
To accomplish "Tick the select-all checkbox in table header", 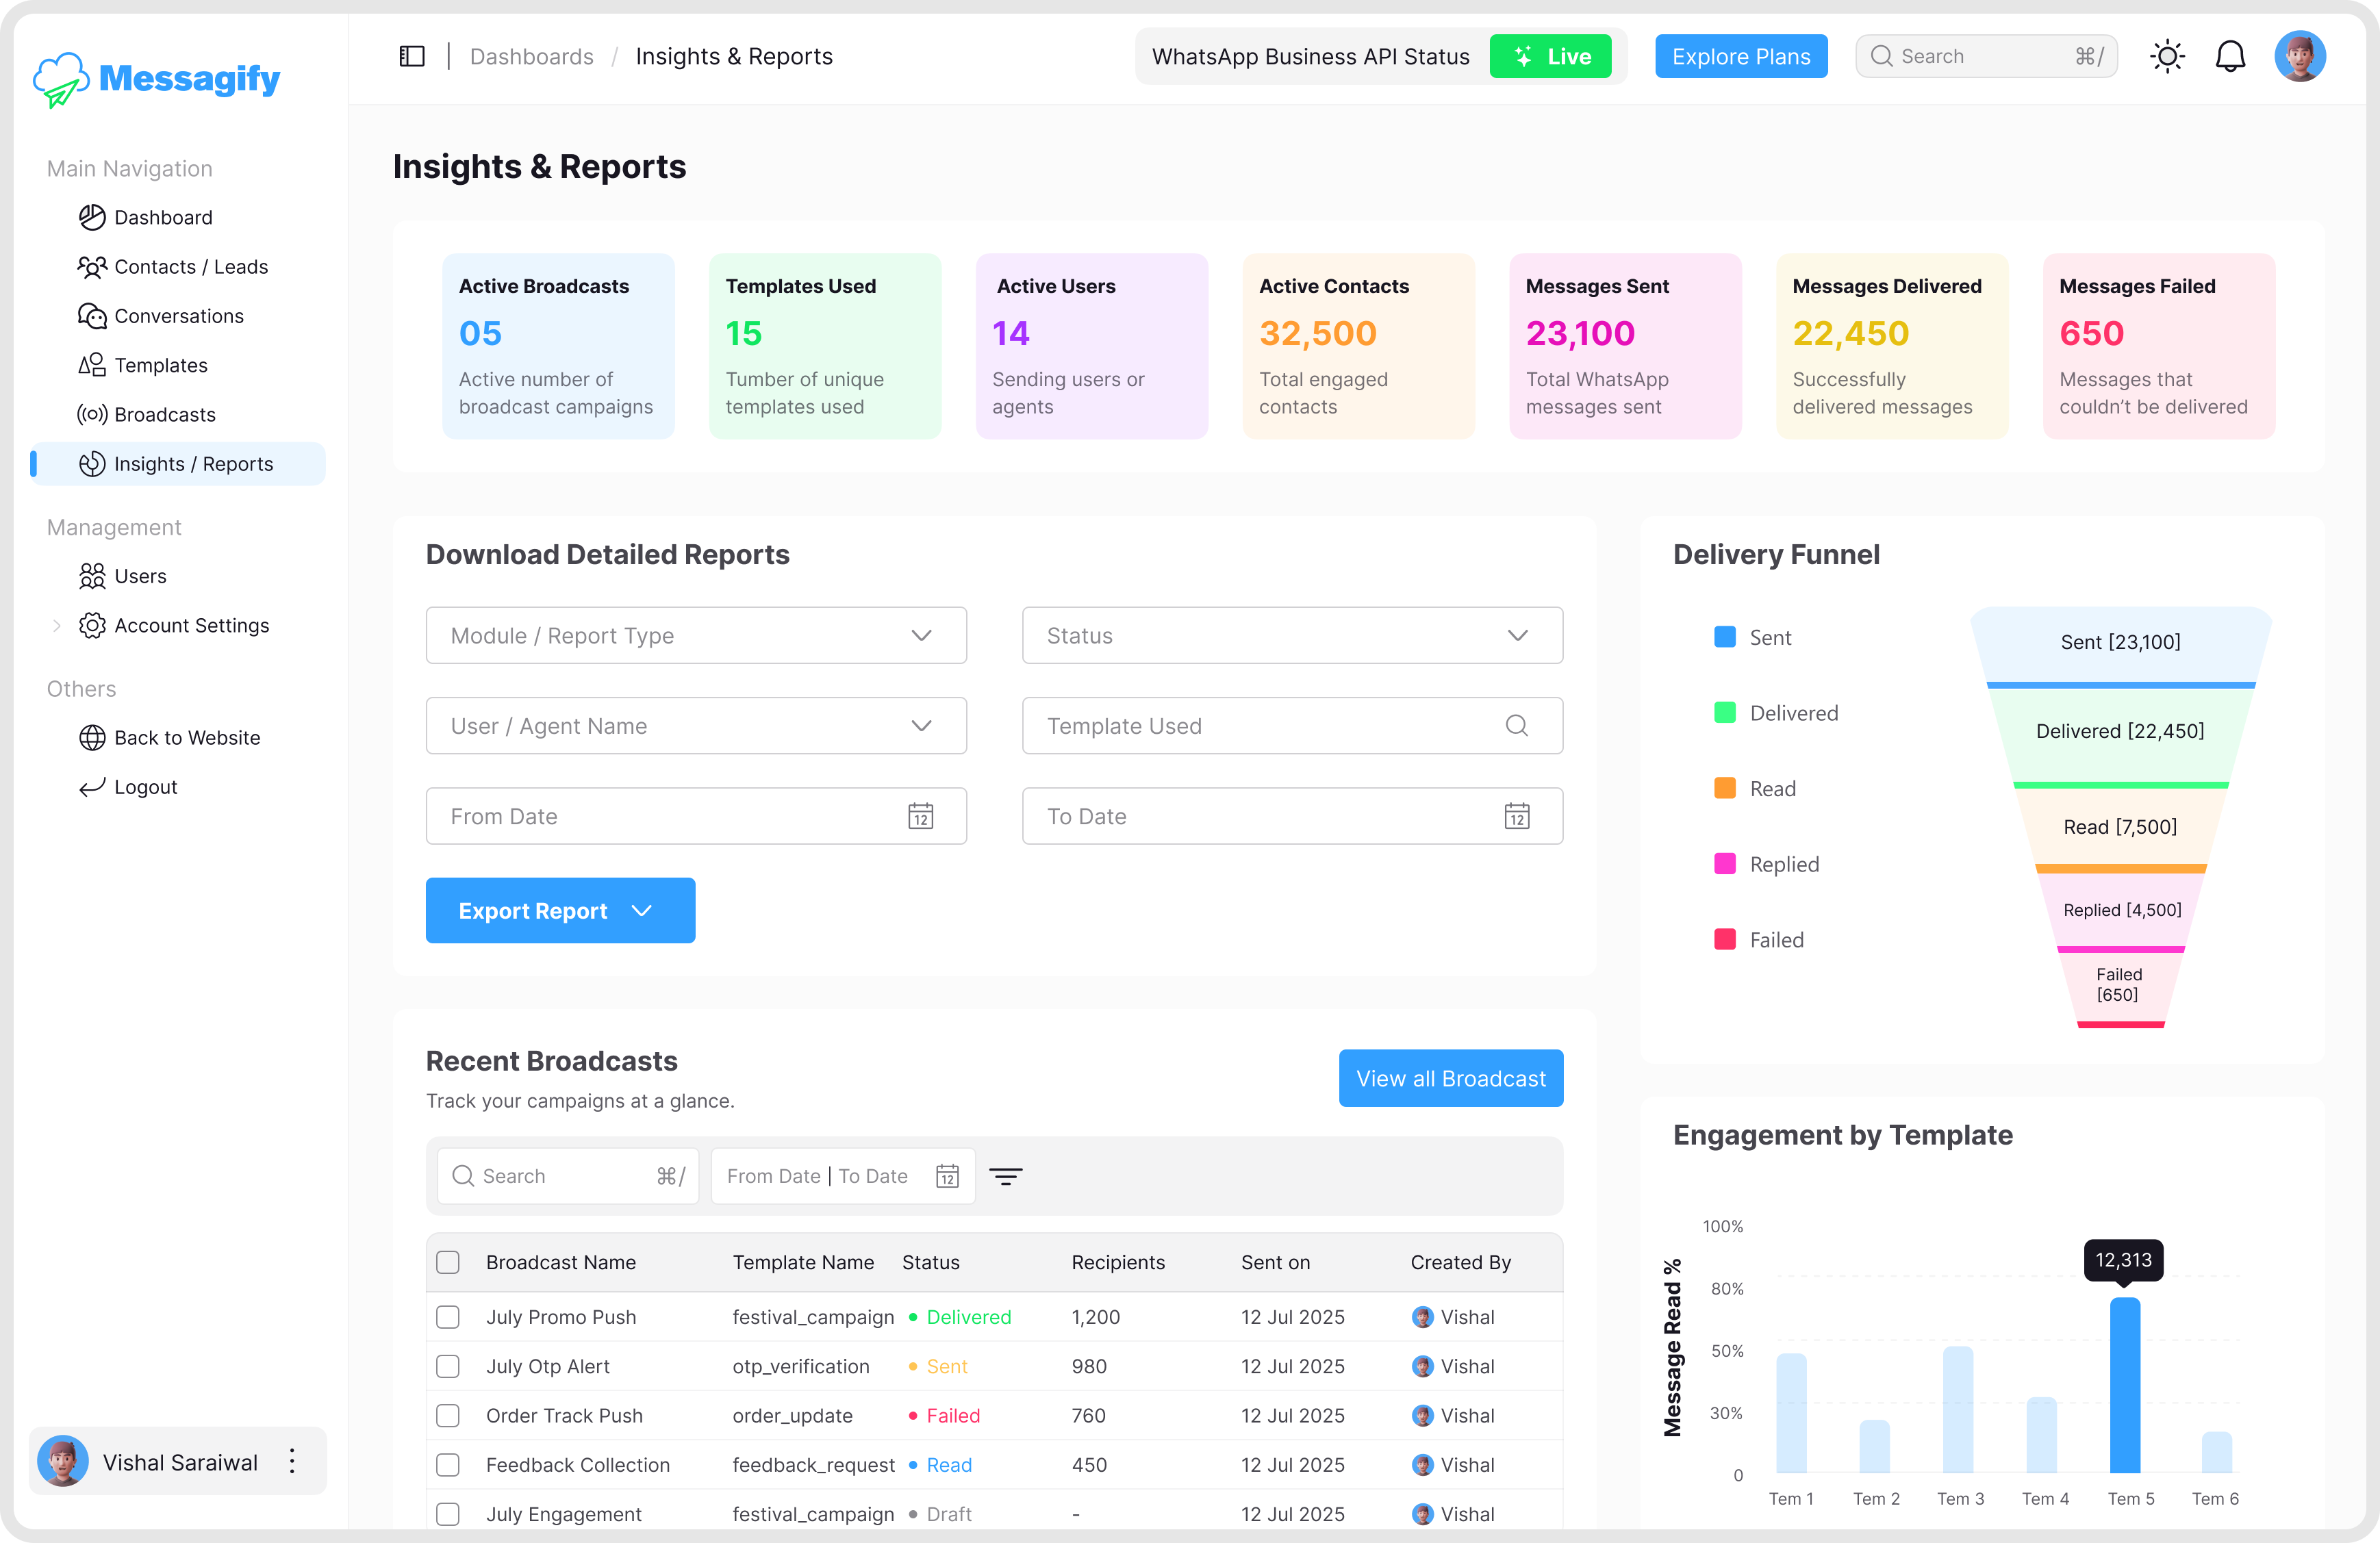I will pyautogui.click(x=448, y=1262).
